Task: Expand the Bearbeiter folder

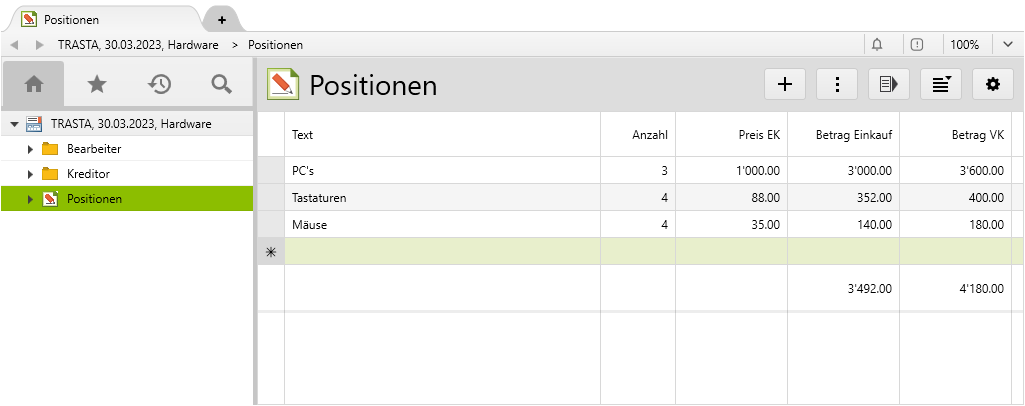Action: click(30, 149)
